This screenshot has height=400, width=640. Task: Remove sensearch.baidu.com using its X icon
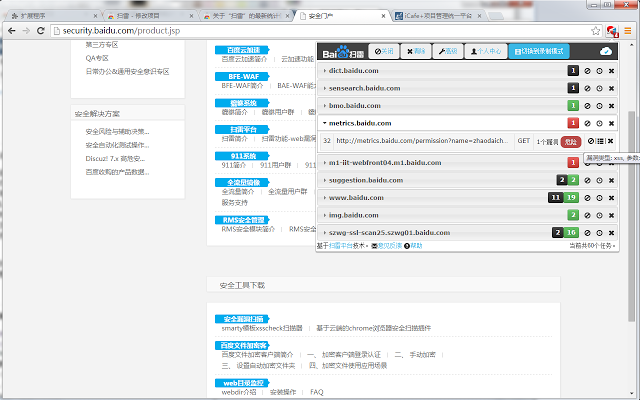click(611, 89)
